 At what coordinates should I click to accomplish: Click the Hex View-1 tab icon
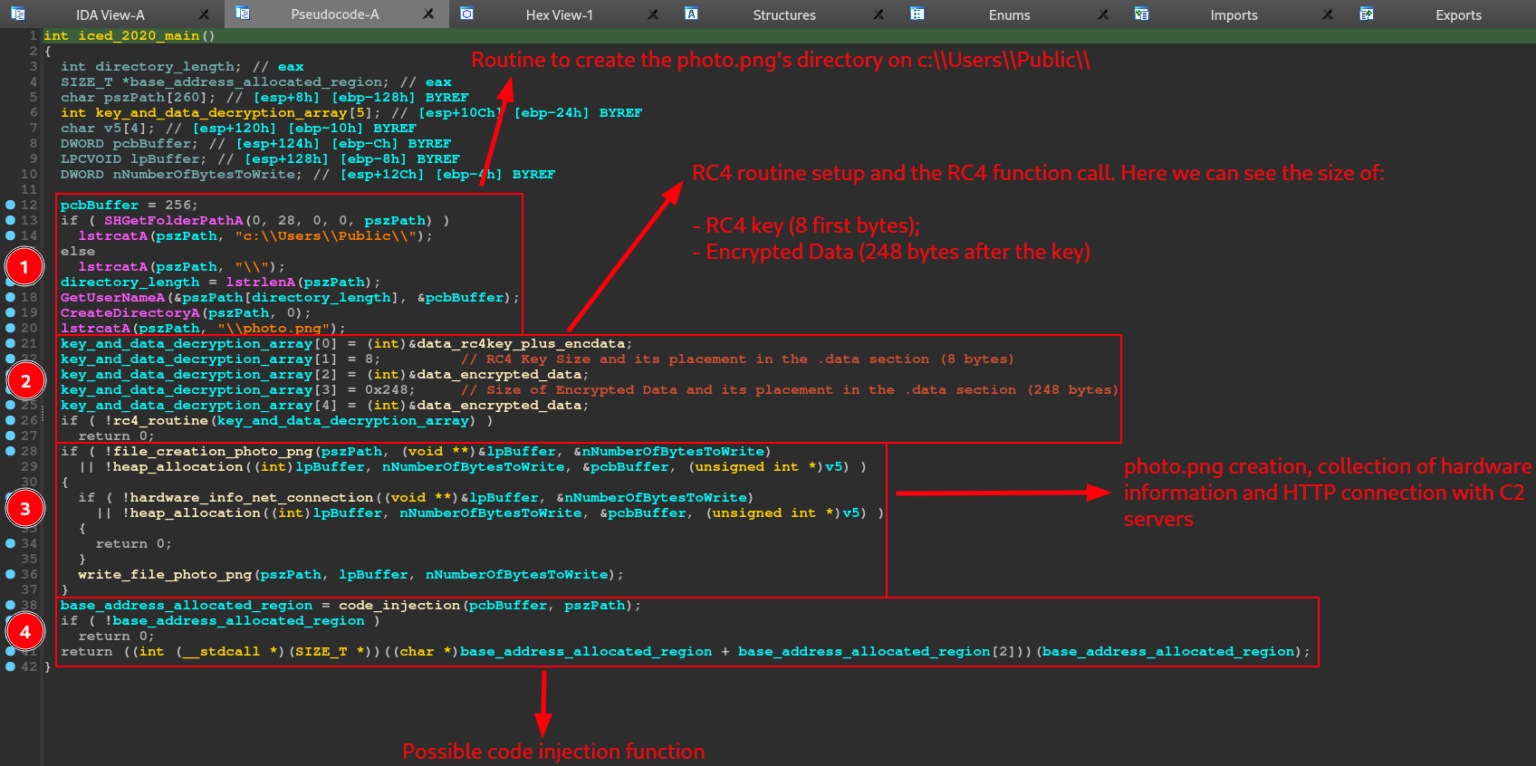(466, 14)
